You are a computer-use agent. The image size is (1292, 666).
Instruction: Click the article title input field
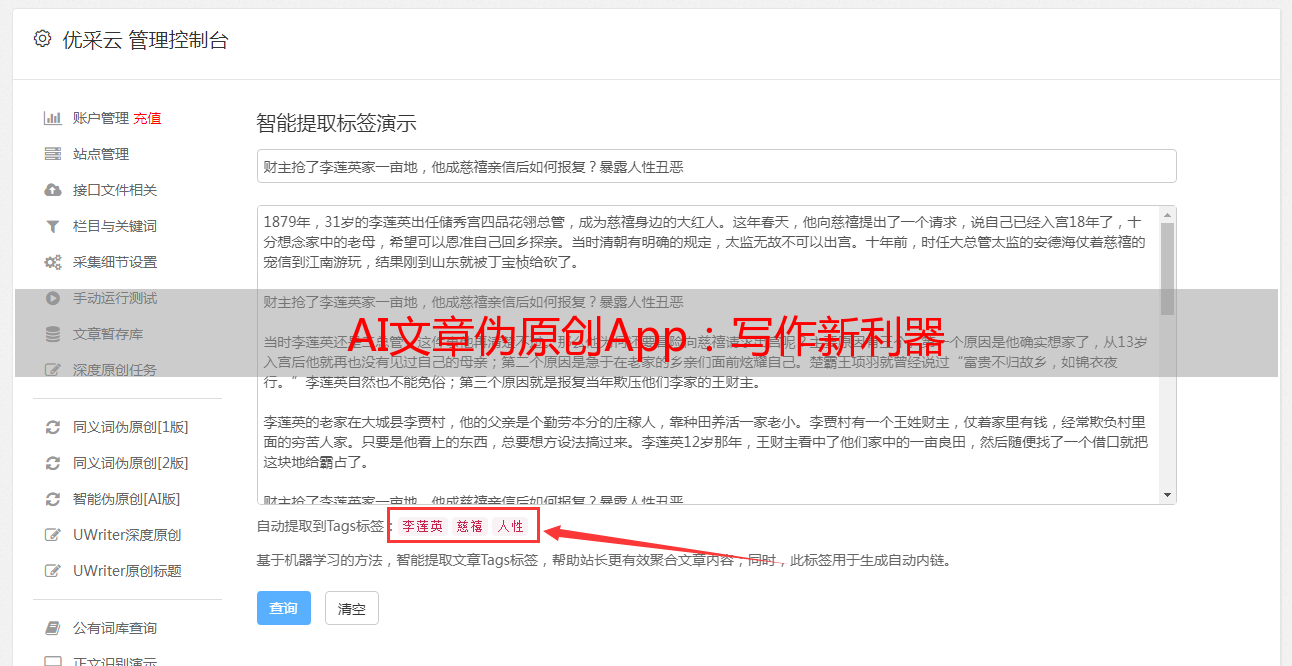point(716,166)
